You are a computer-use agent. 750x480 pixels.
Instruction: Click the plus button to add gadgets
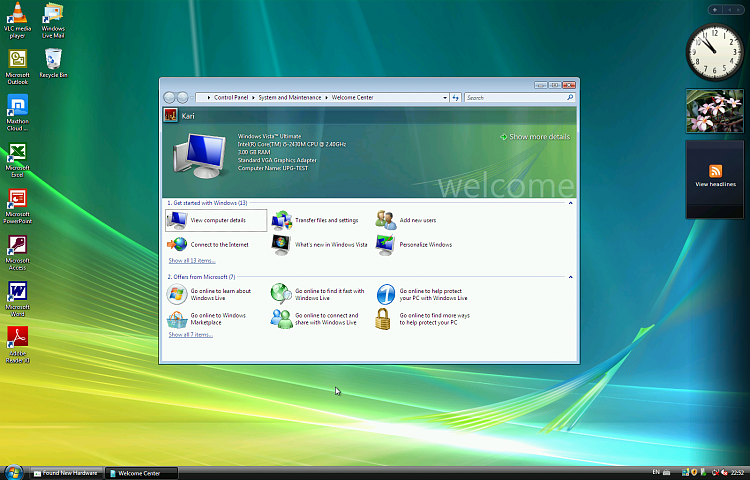coord(716,10)
